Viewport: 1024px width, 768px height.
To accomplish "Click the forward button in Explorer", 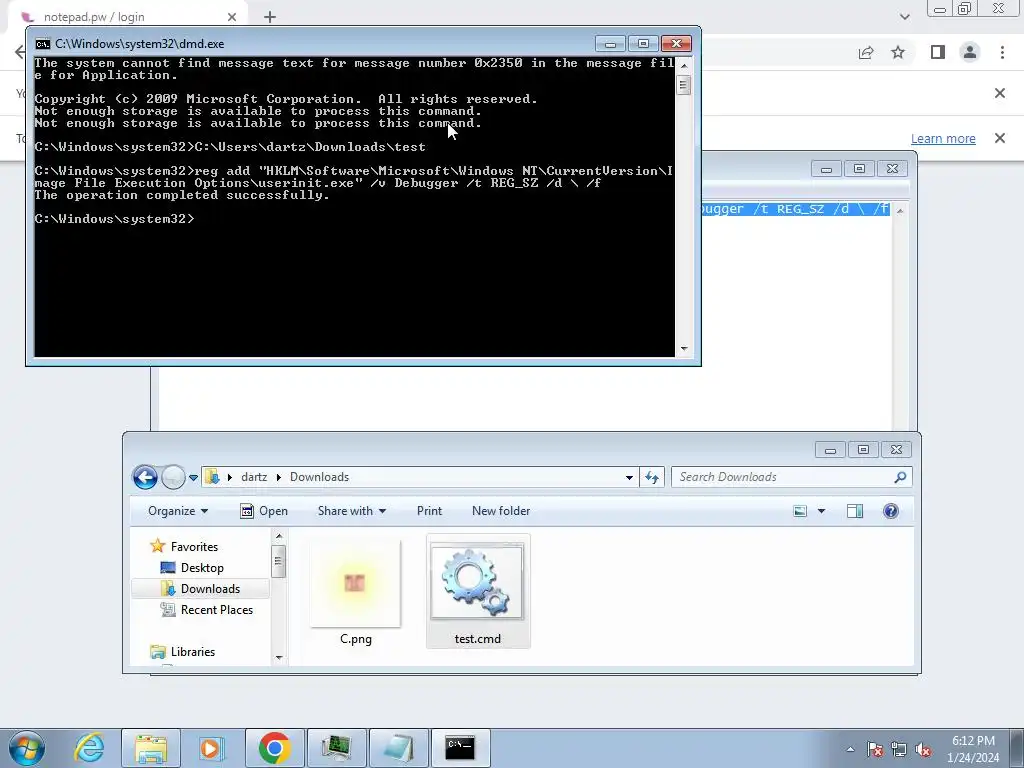I will tap(173, 477).
